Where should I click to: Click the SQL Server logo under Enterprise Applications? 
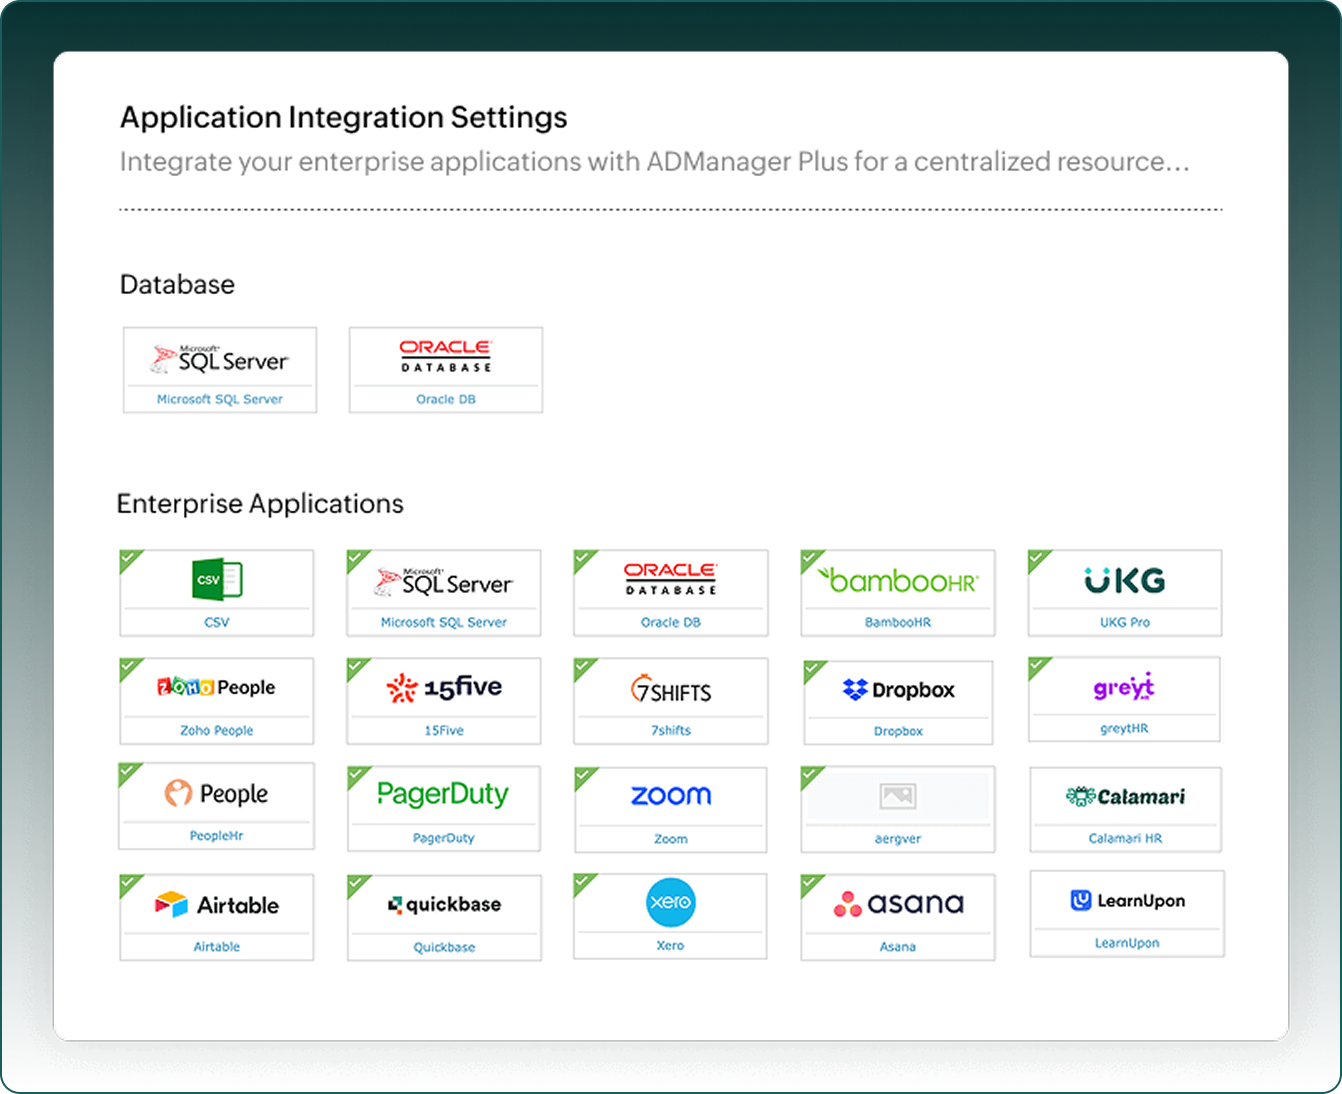[x=443, y=581]
